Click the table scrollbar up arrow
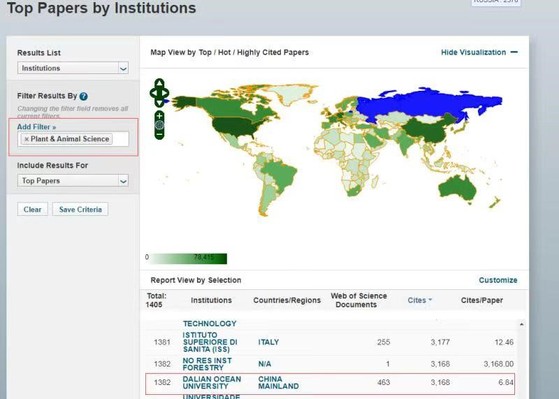Screen dimensions: 559x399 tap(522, 324)
